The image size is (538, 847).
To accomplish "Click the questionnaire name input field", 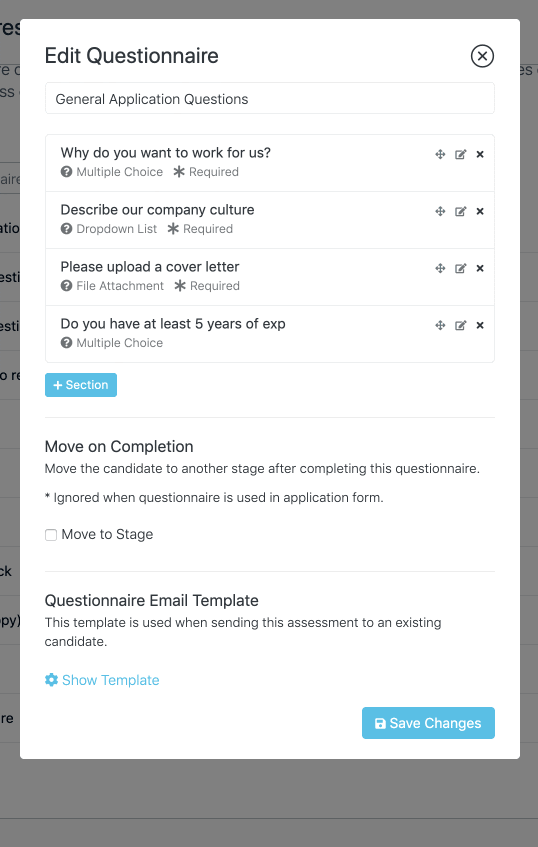I will pyautogui.click(x=270, y=98).
